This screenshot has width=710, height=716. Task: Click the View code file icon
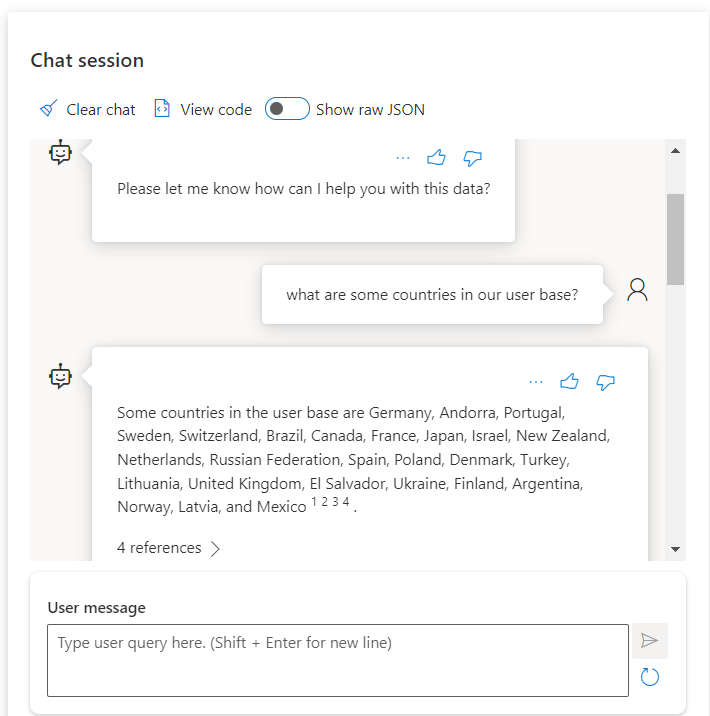162,109
